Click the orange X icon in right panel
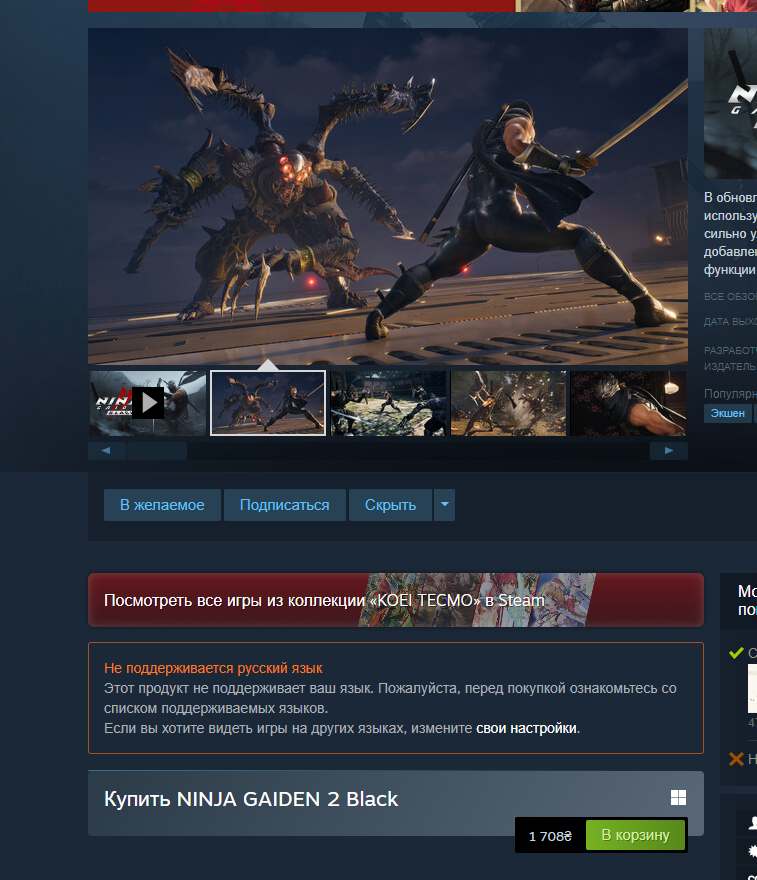Viewport: 757px width, 880px height. [736, 759]
